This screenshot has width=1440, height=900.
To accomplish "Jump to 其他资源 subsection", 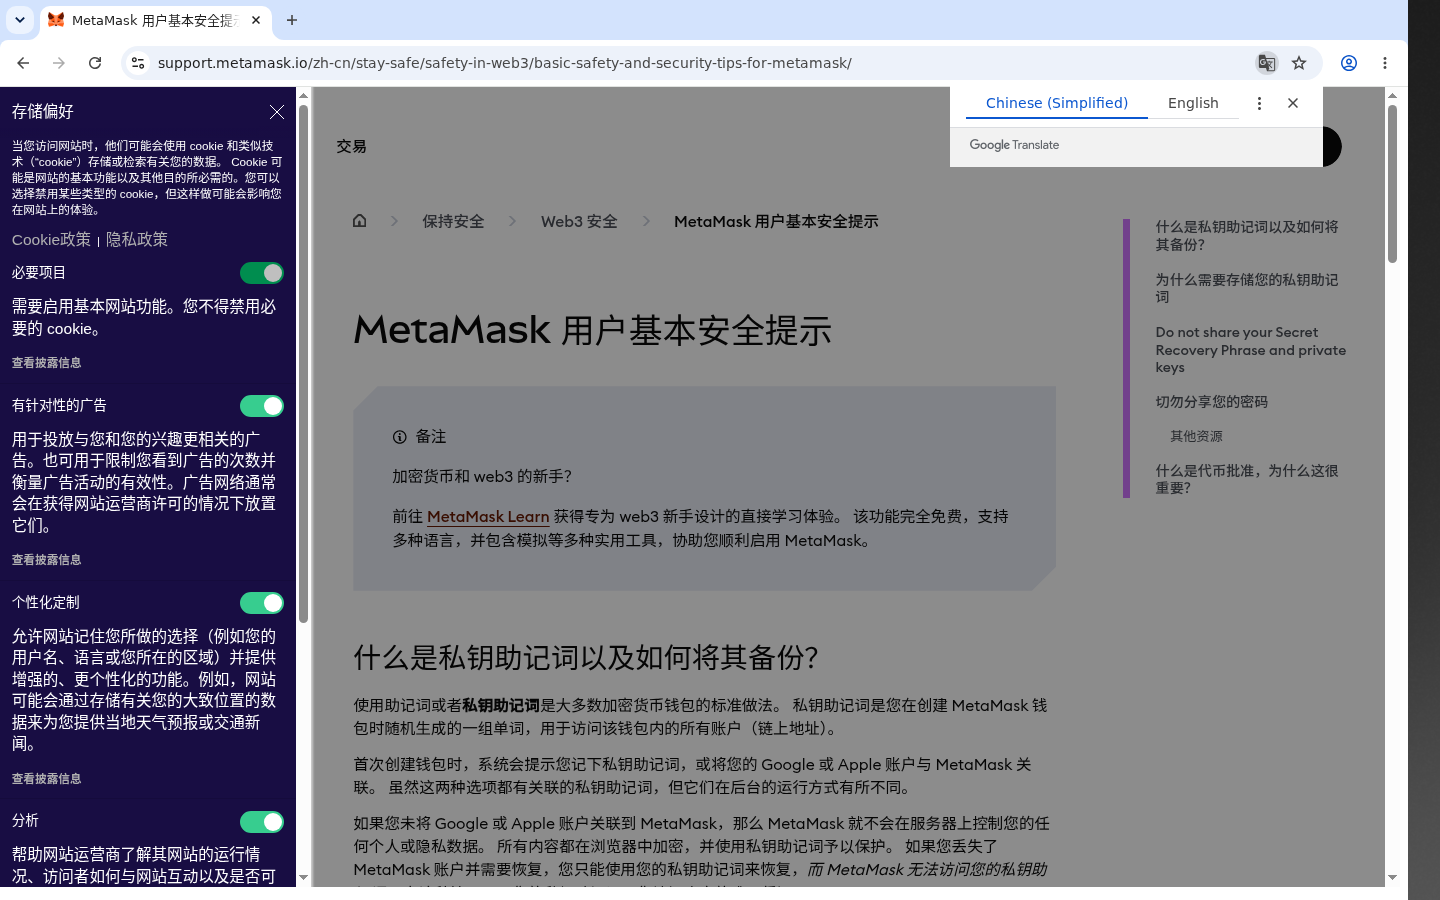I will pyautogui.click(x=1196, y=437).
